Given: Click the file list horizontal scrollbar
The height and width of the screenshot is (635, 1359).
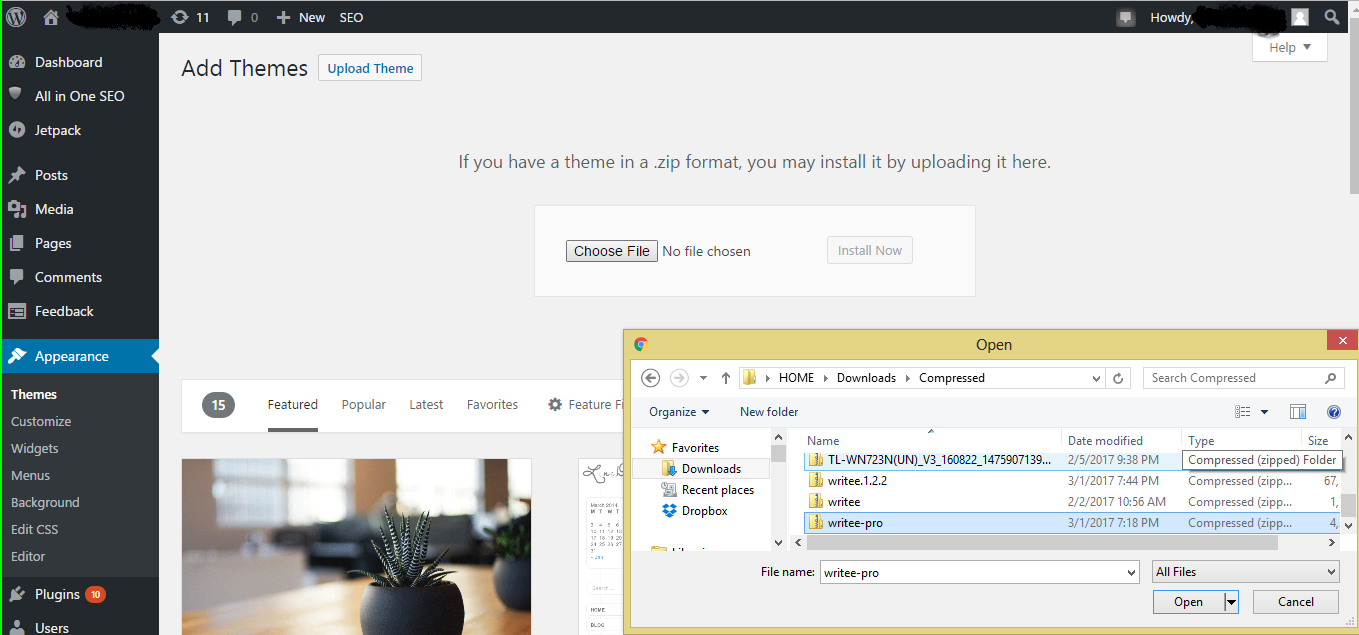Looking at the screenshot, I should [1043, 542].
